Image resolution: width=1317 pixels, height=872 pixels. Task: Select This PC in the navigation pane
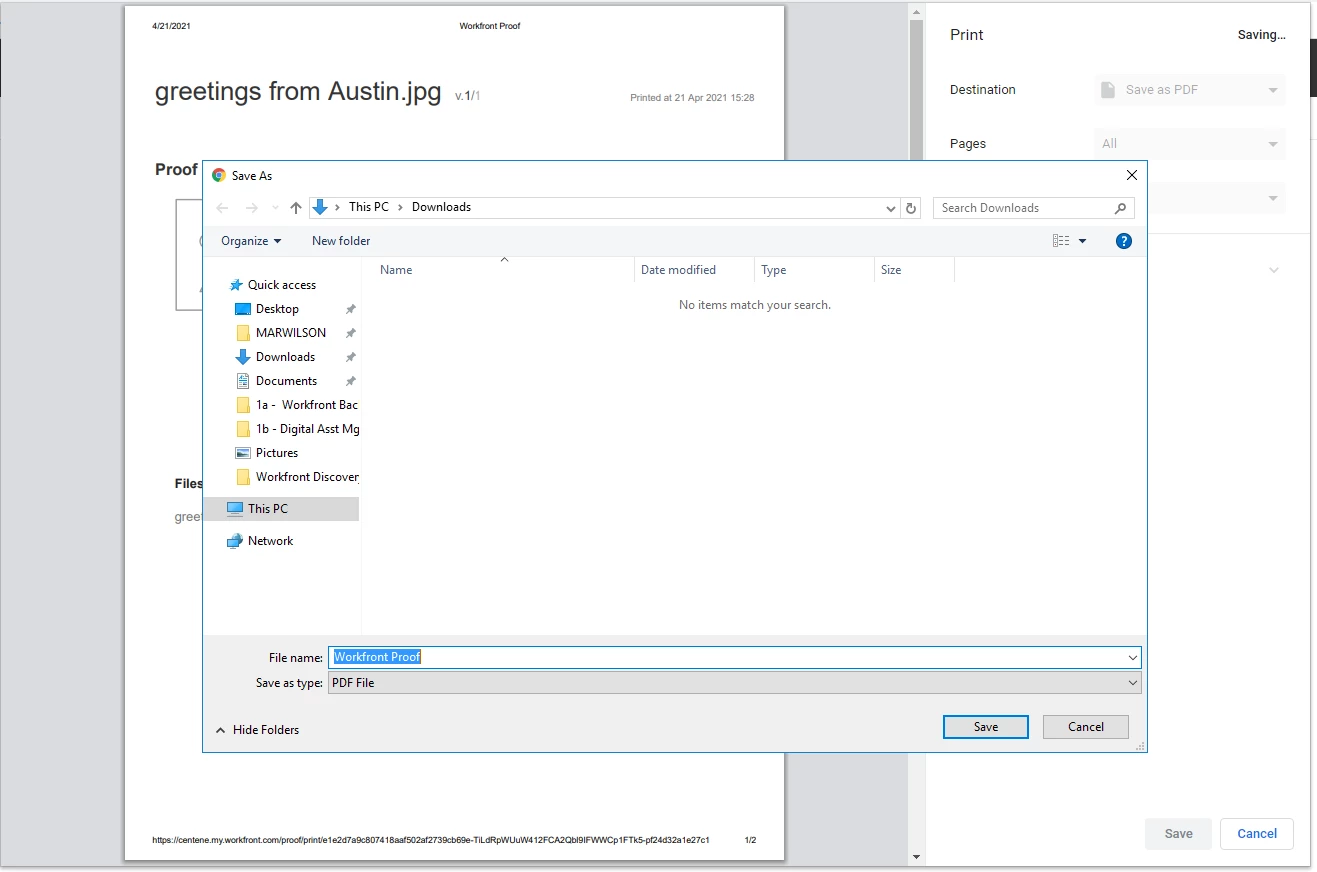point(268,509)
